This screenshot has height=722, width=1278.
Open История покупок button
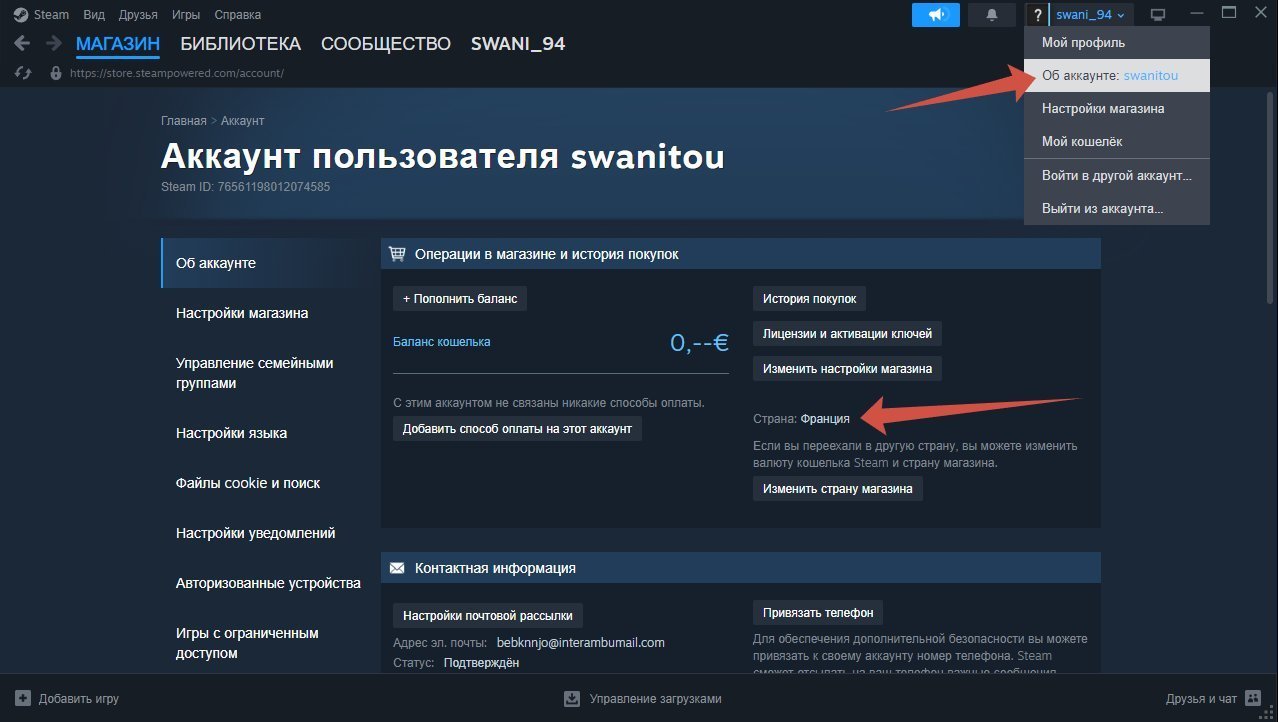[809, 298]
